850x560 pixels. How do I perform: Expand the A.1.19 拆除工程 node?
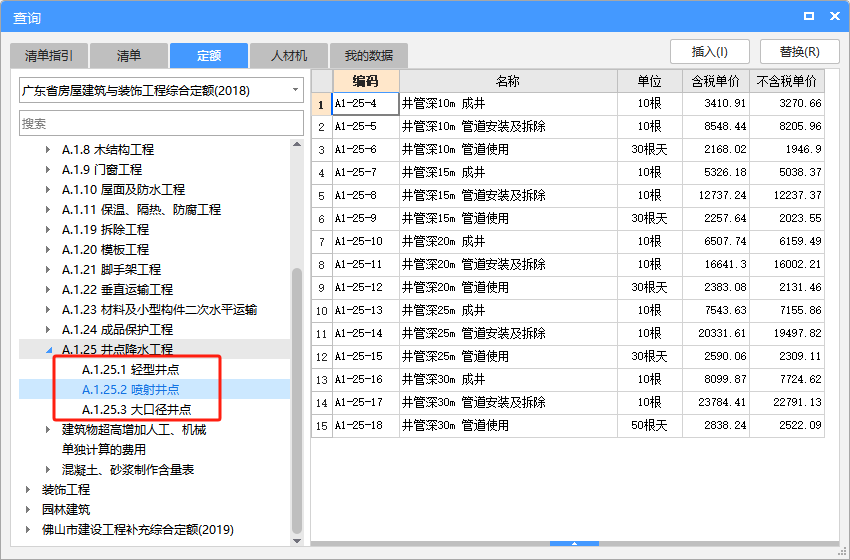(x=48, y=229)
